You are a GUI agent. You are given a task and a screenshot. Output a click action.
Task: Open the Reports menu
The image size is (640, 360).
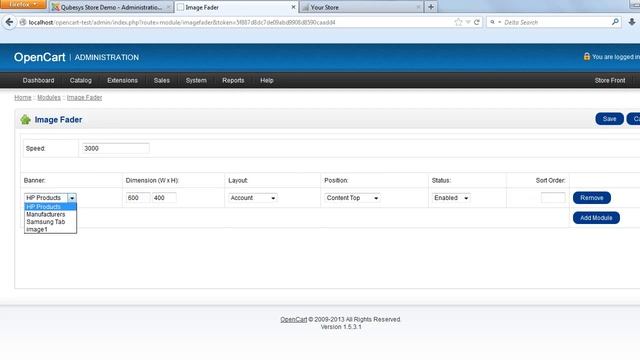click(233, 80)
